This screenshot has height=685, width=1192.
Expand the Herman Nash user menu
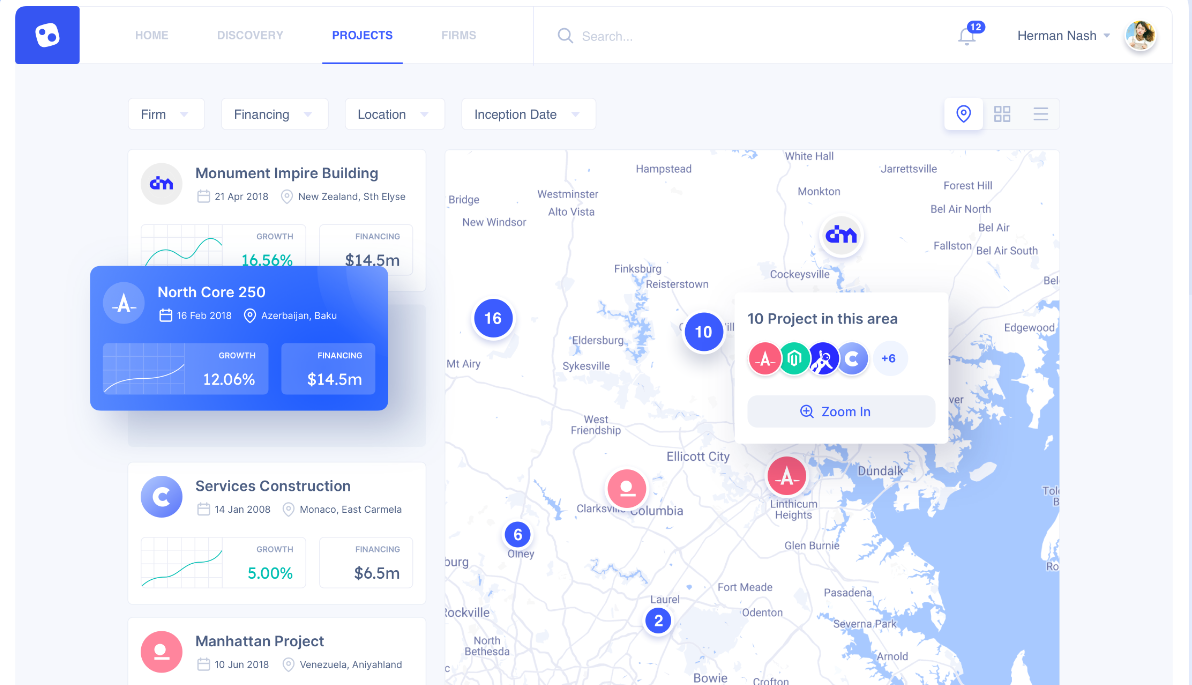coord(1107,36)
